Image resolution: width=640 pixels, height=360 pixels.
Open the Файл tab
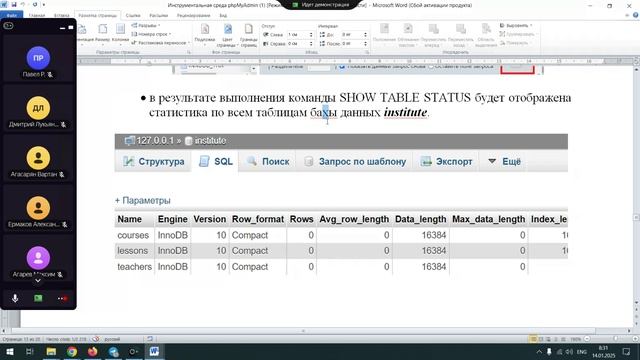(x=12, y=16)
